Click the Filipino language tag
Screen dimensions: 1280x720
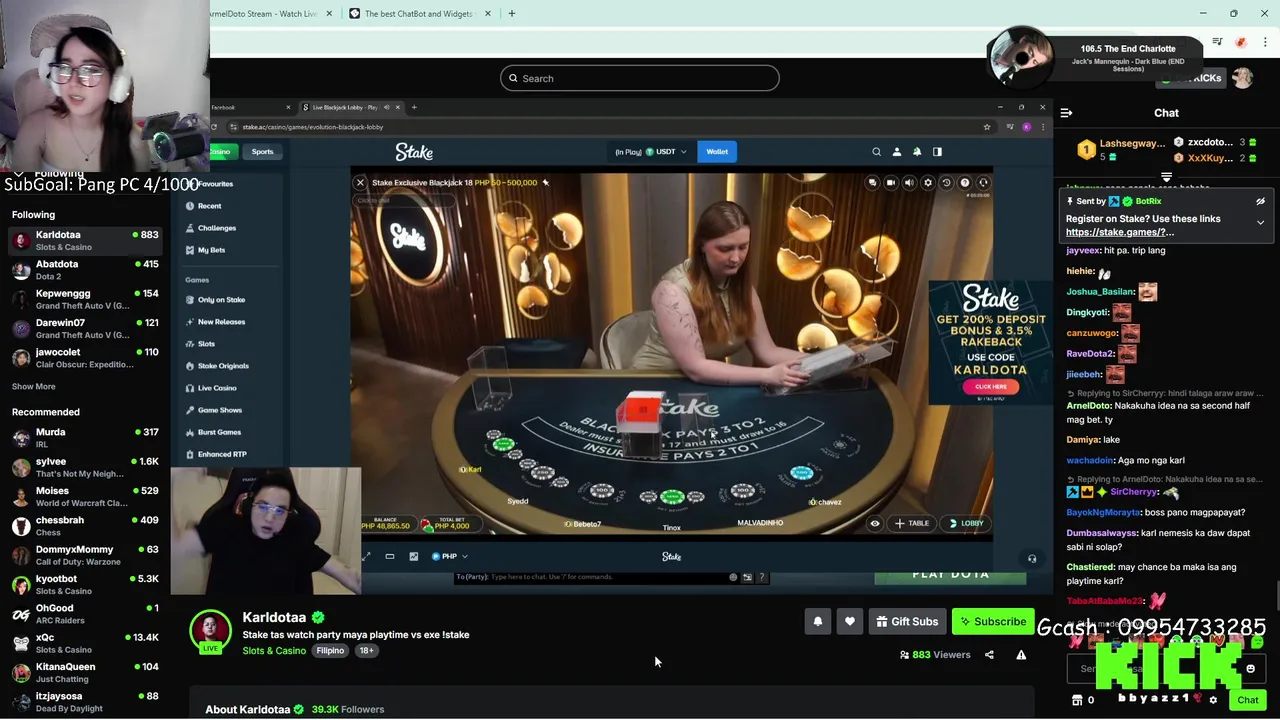tap(330, 651)
